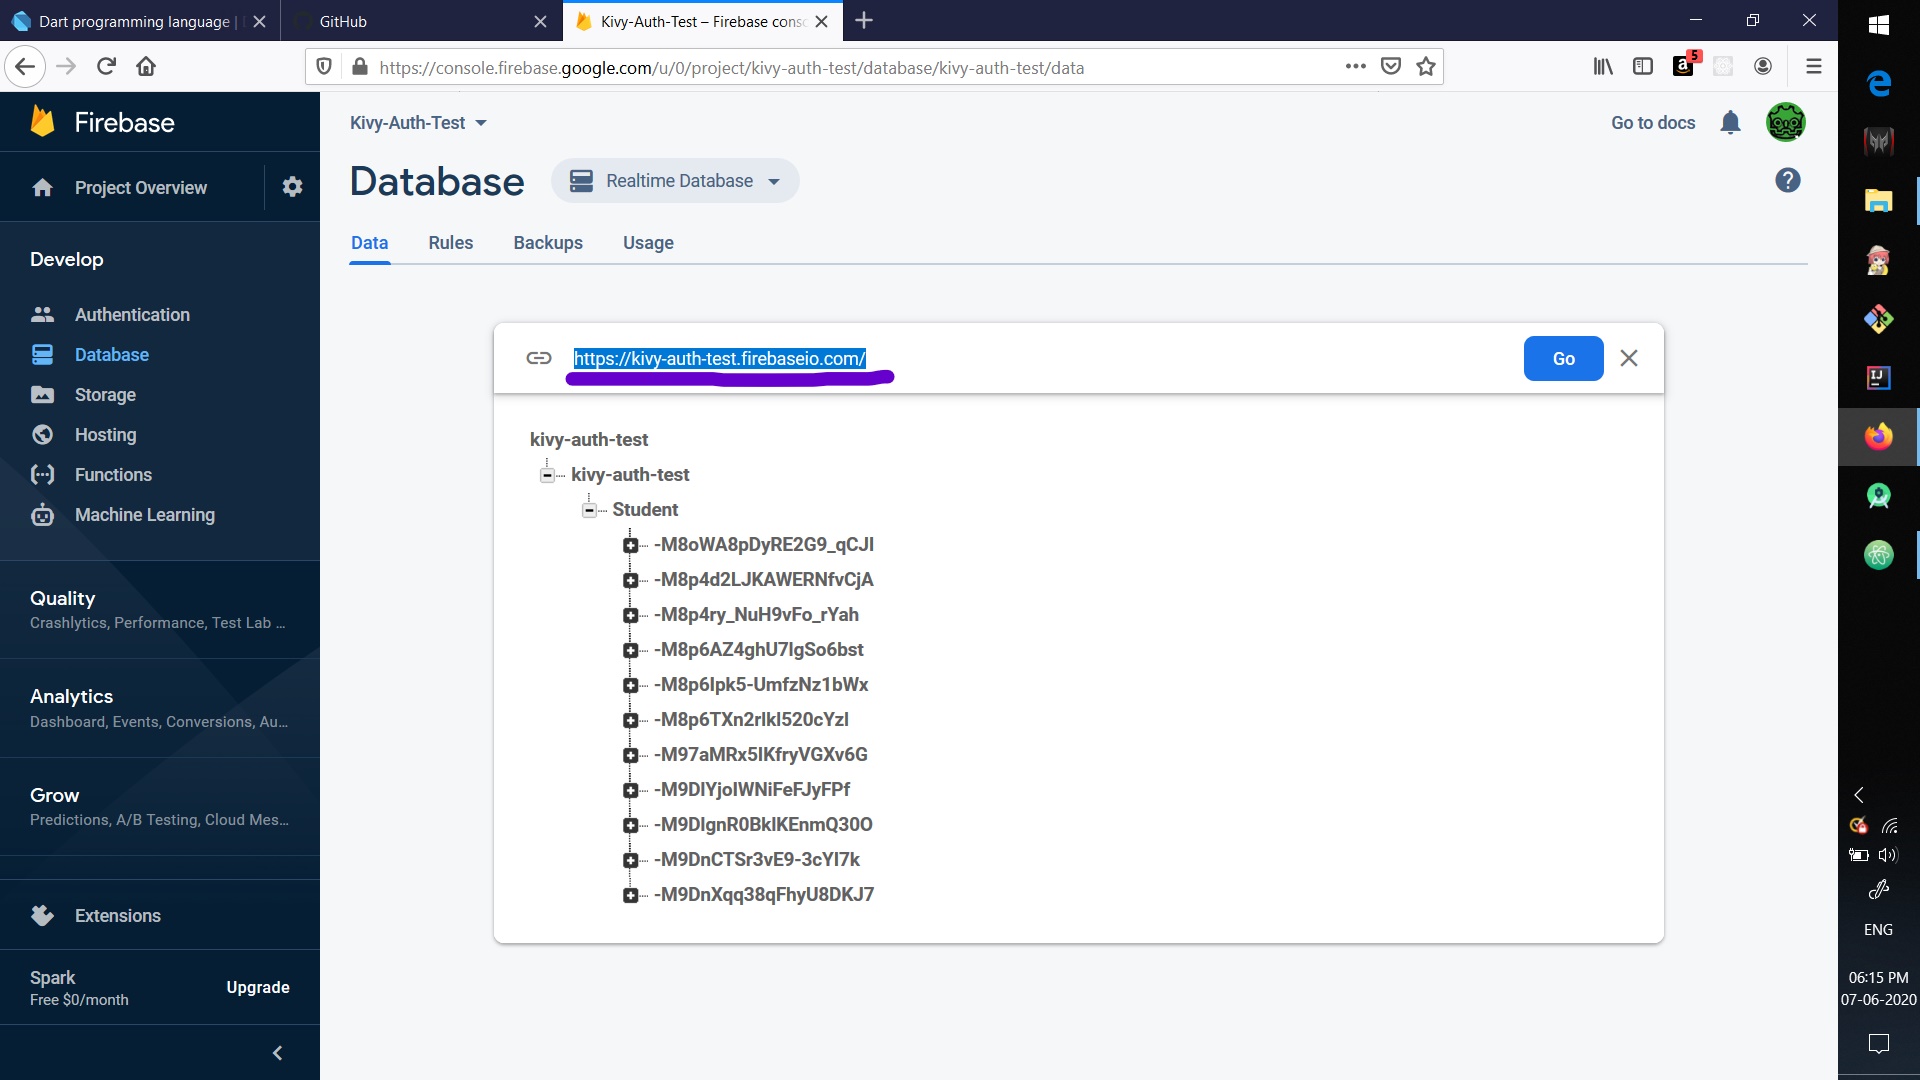Open the help question mark icon

point(1787,181)
